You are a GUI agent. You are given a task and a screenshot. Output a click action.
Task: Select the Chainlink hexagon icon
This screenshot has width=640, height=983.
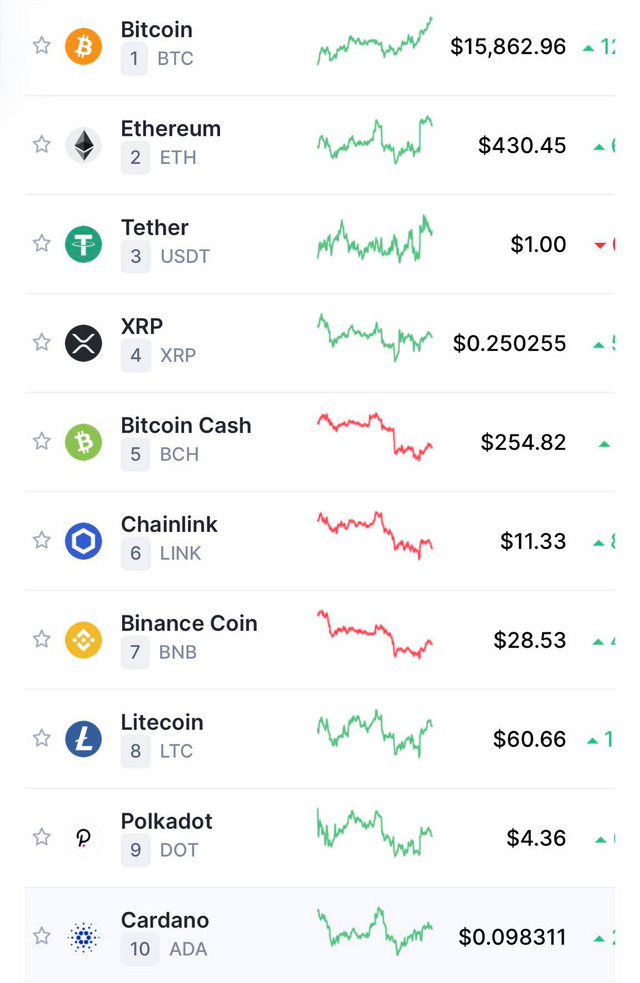[84, 539]
